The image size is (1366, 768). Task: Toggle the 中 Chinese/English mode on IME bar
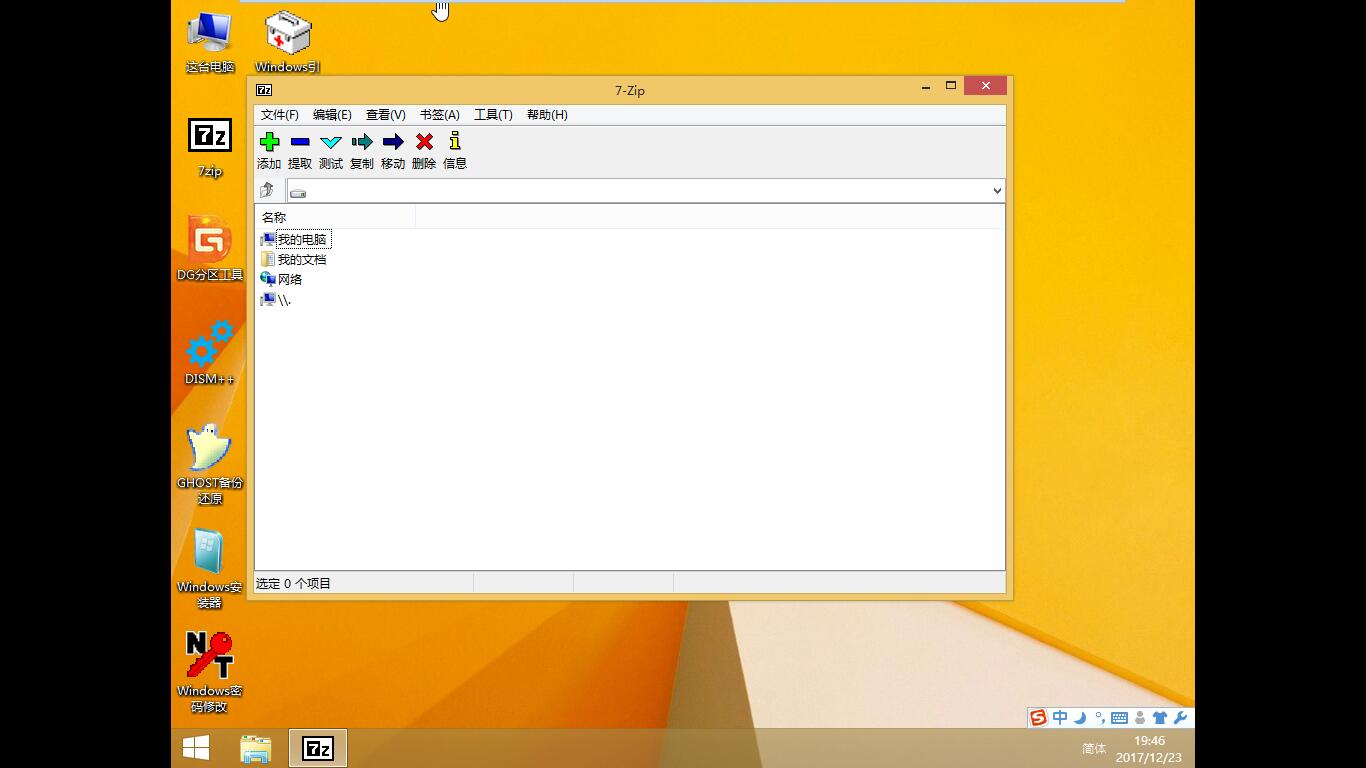pos(1060,718)
